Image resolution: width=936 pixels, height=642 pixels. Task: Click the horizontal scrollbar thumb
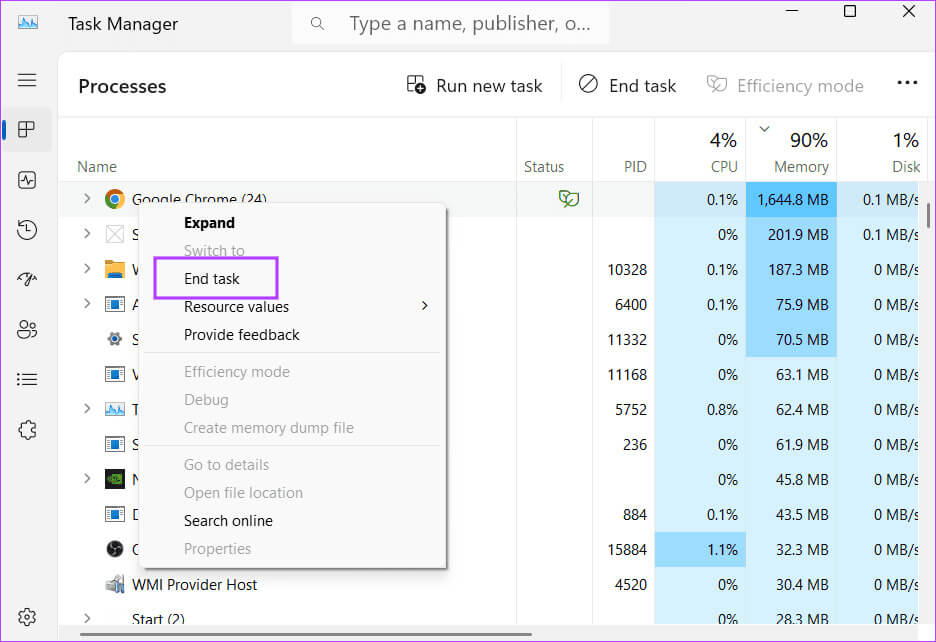(306, 634)
